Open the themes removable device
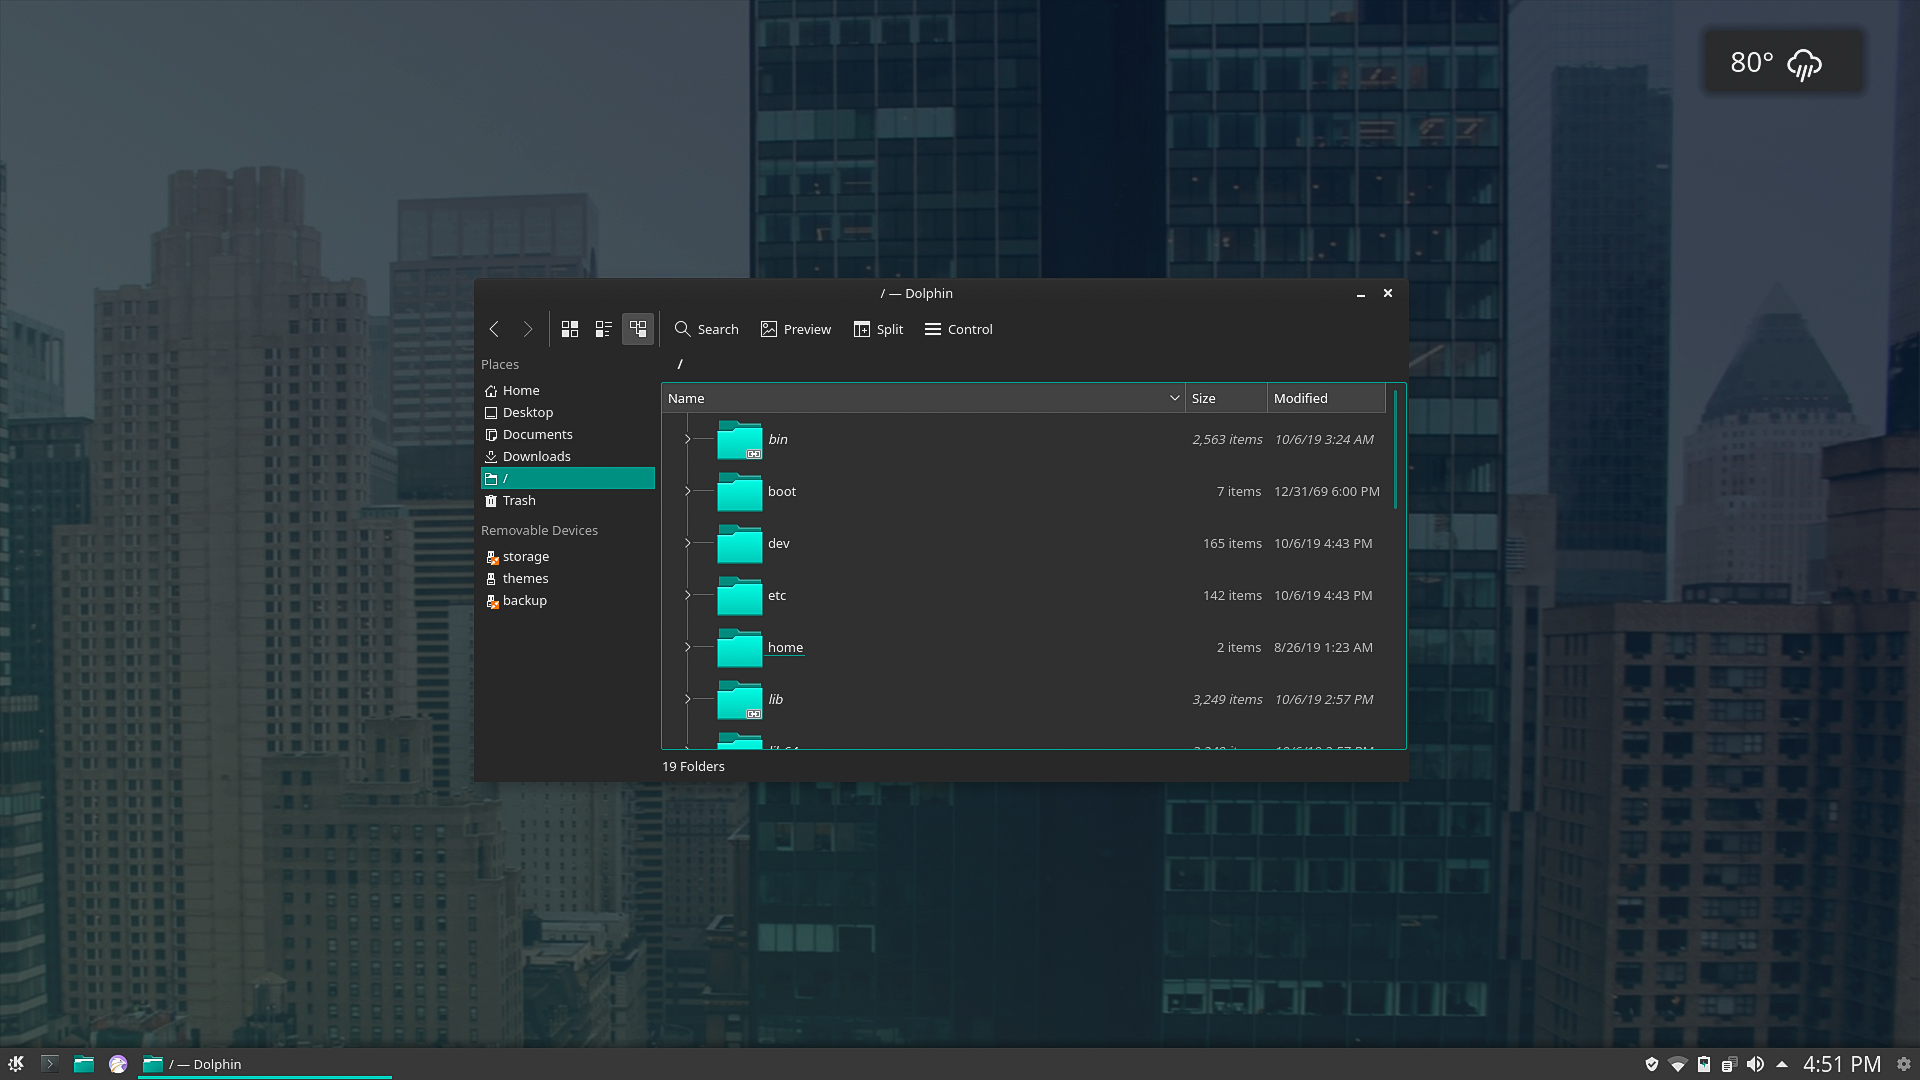 [x=567, y=578]
